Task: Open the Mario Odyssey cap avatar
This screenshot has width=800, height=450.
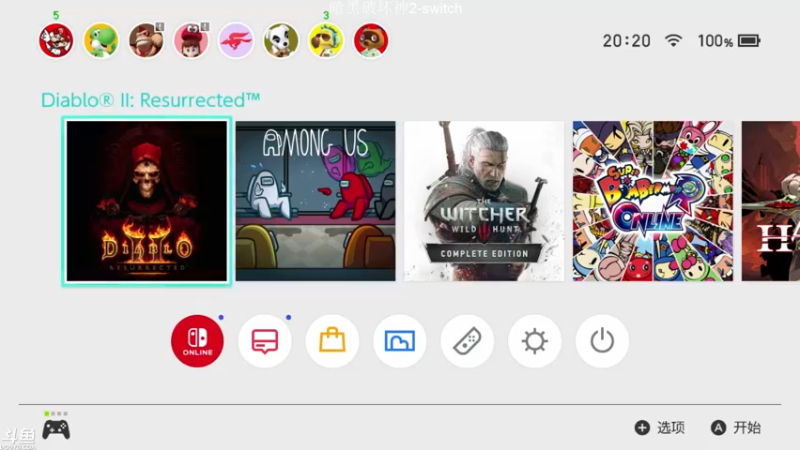Action: coord(191,40)
